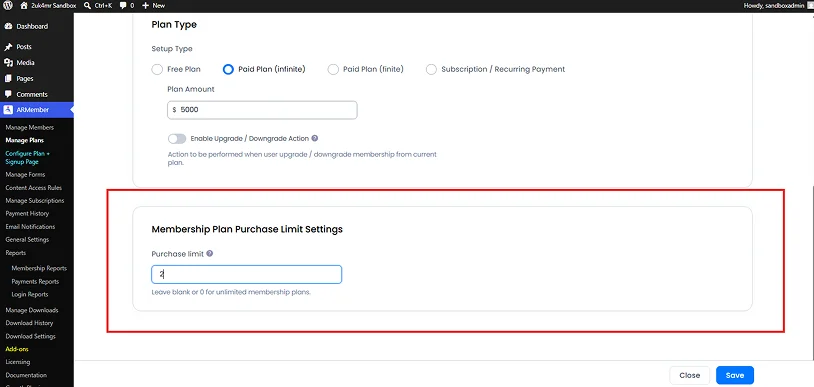Image resolution: width=814 pixels, height=387 pixels.
Task: Click help icon beside Enable Upgrade / Downgrade
Action: coord(315,139)
